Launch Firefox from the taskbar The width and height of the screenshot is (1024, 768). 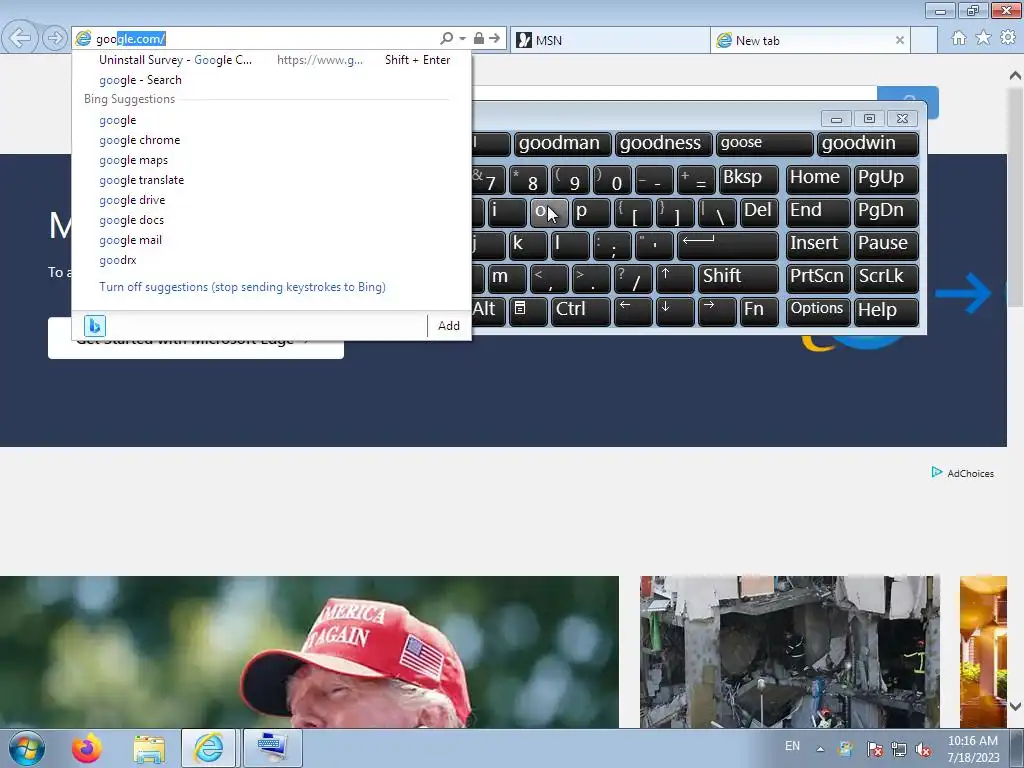[87, 748]
